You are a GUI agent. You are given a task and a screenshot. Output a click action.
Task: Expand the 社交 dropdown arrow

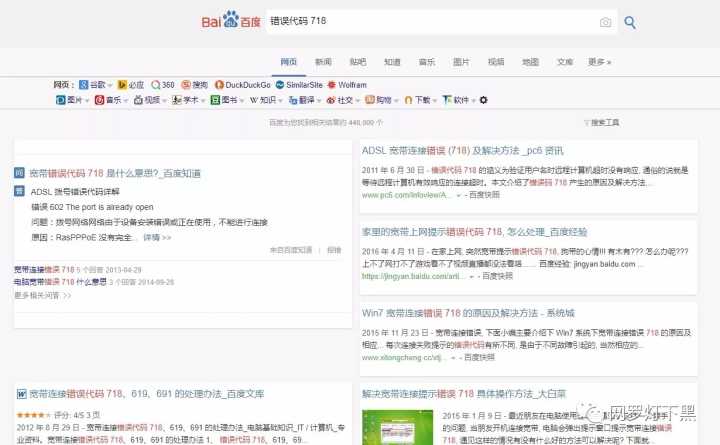[x=357, y=100]
